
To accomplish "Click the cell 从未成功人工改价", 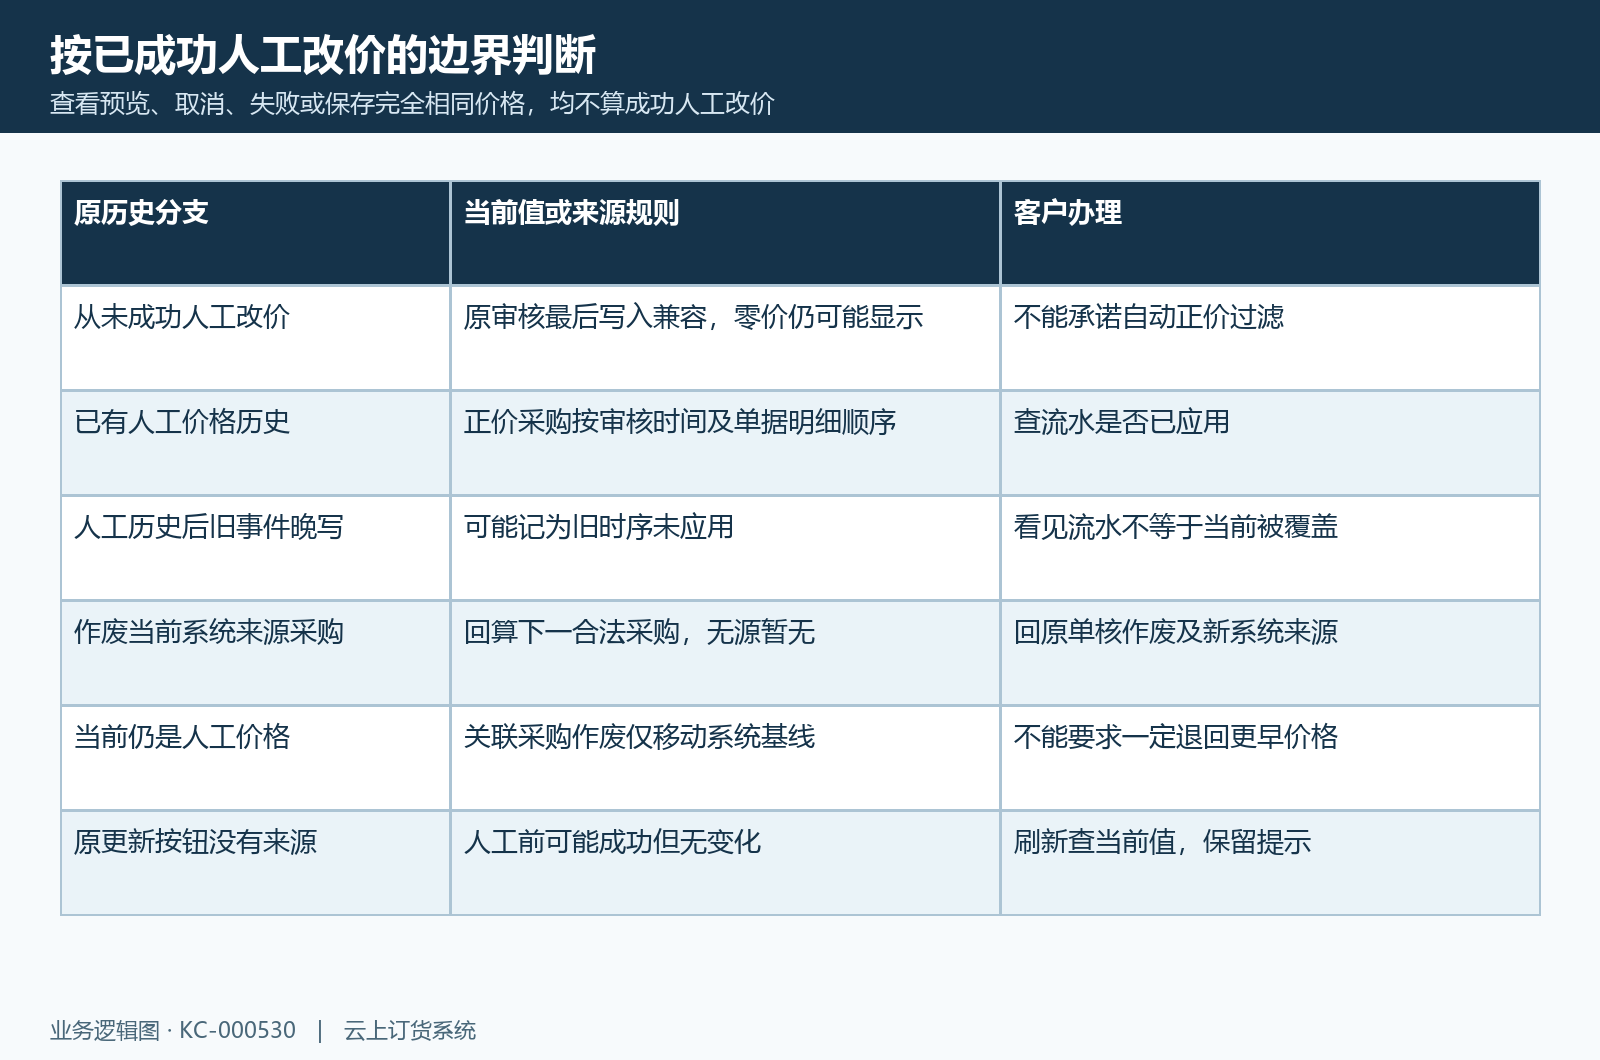I will 256,338.
